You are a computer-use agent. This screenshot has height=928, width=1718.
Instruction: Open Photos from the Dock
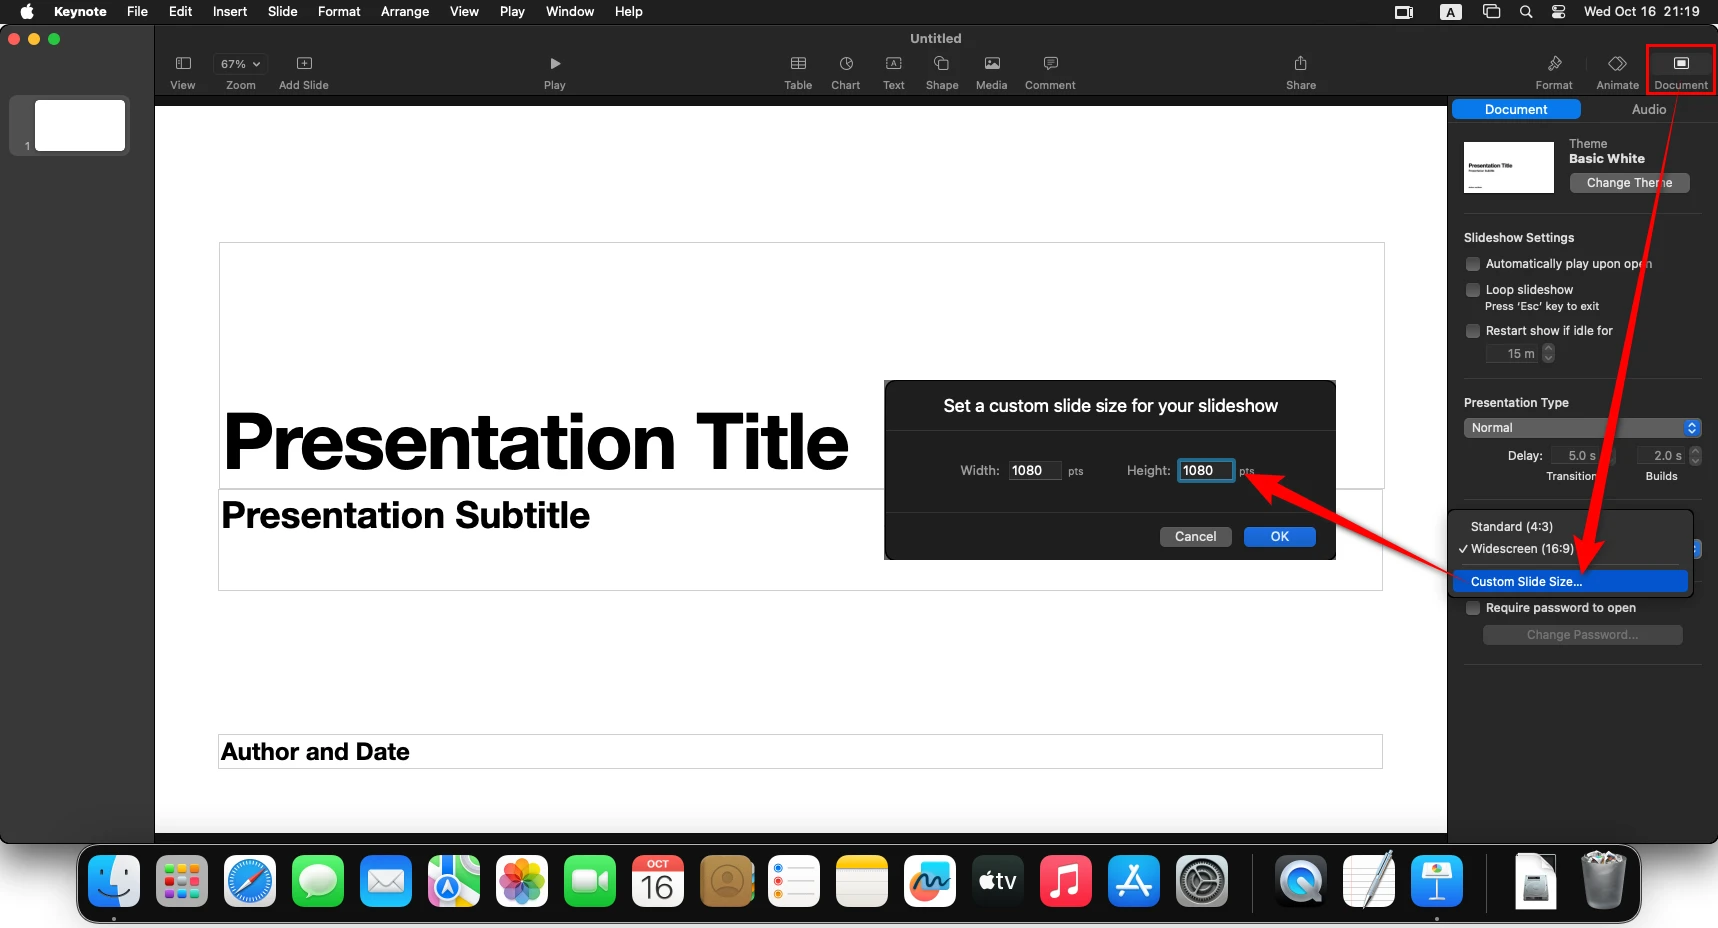coord(522,881)
